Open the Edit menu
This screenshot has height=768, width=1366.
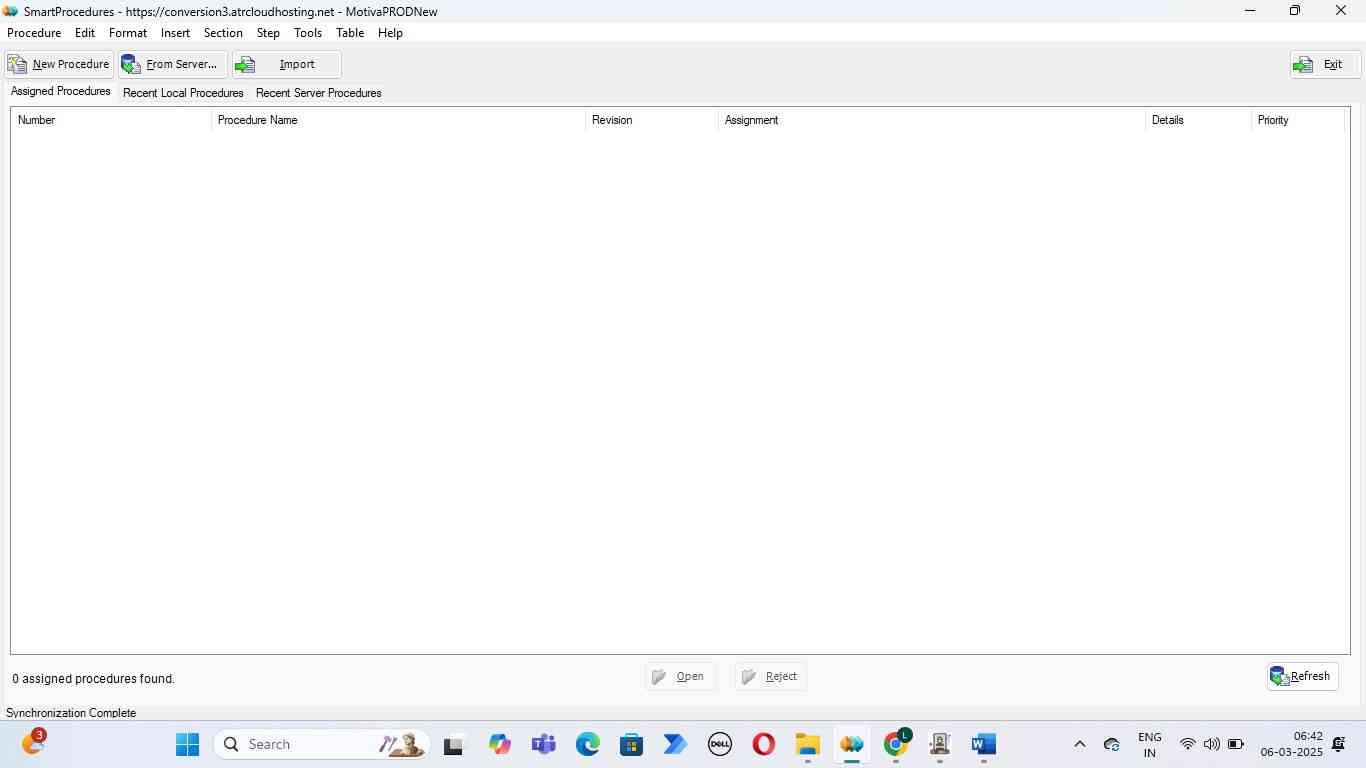pos(85,33)
